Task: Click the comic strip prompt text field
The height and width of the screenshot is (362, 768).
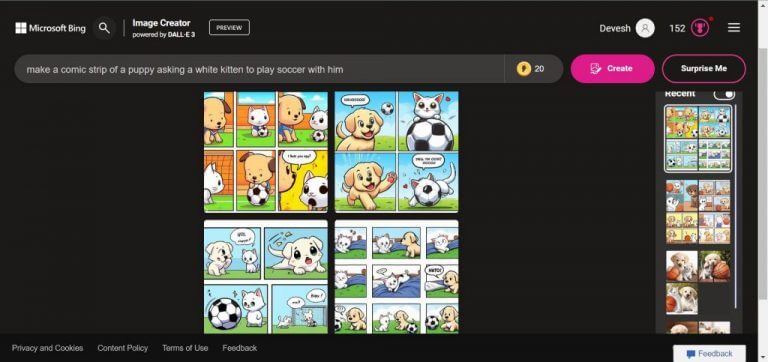Action: [259, 69]
